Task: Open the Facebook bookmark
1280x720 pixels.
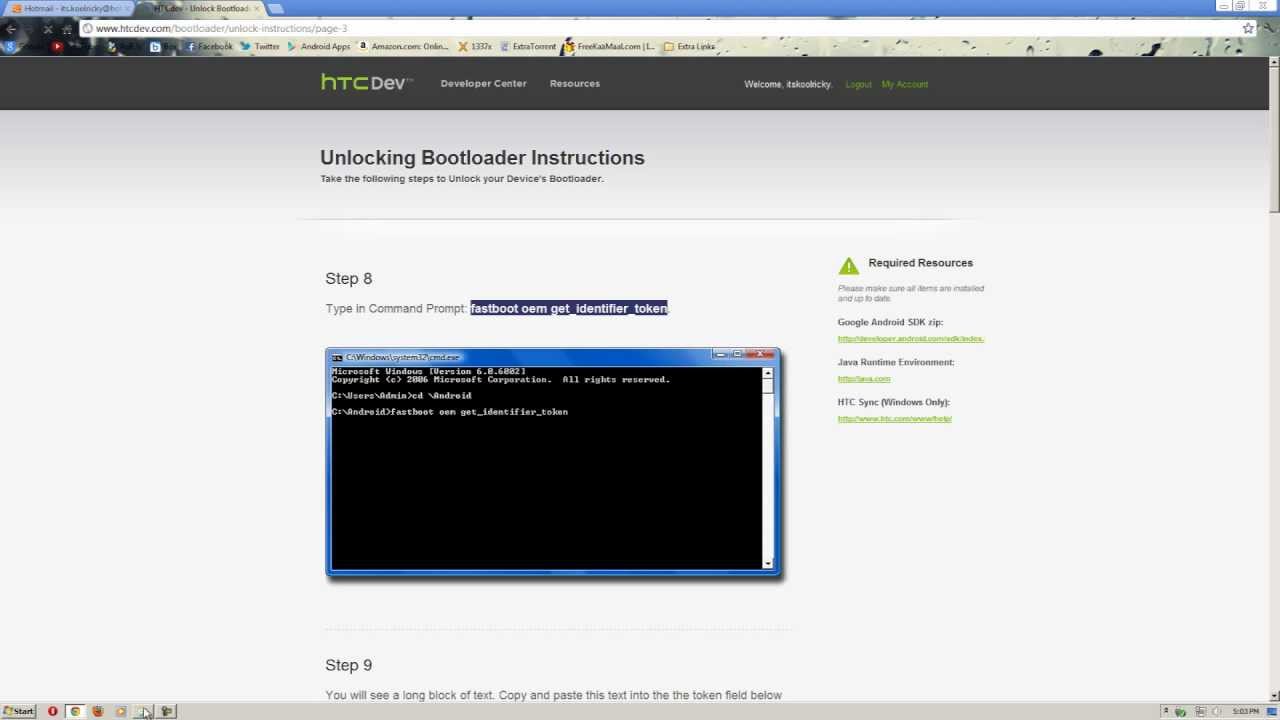Action: click(208, 46)
